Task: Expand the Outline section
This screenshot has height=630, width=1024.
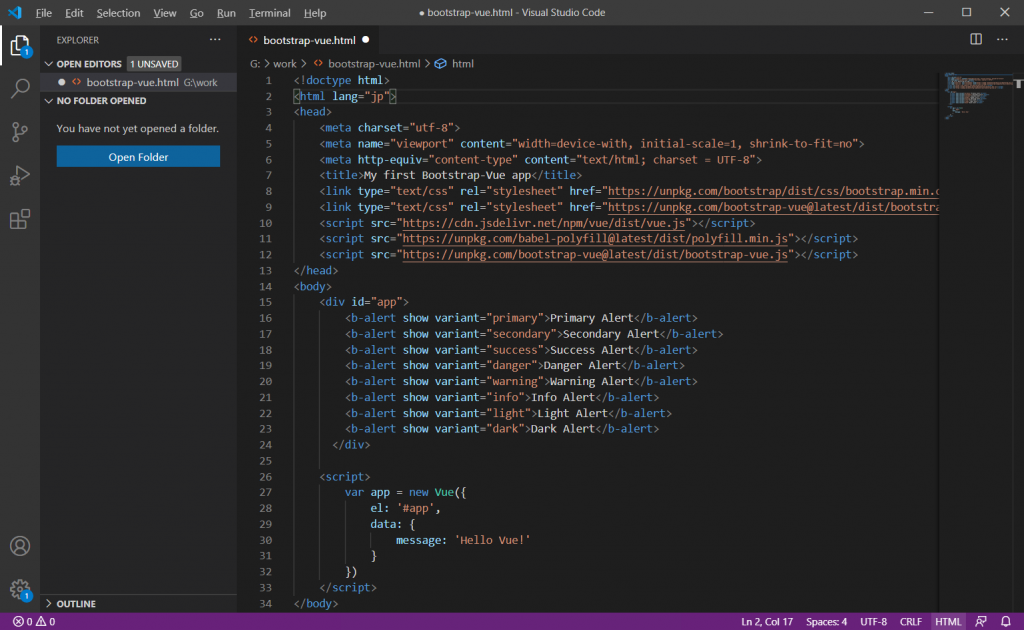Action: tap(49, 604)
